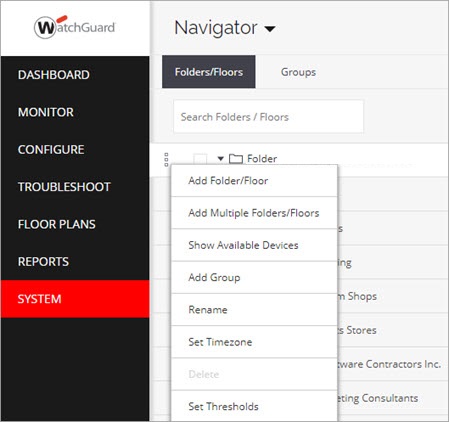449x422 pixels.
Task: Select the Contractors Inc. row
Action: (393, 364)
